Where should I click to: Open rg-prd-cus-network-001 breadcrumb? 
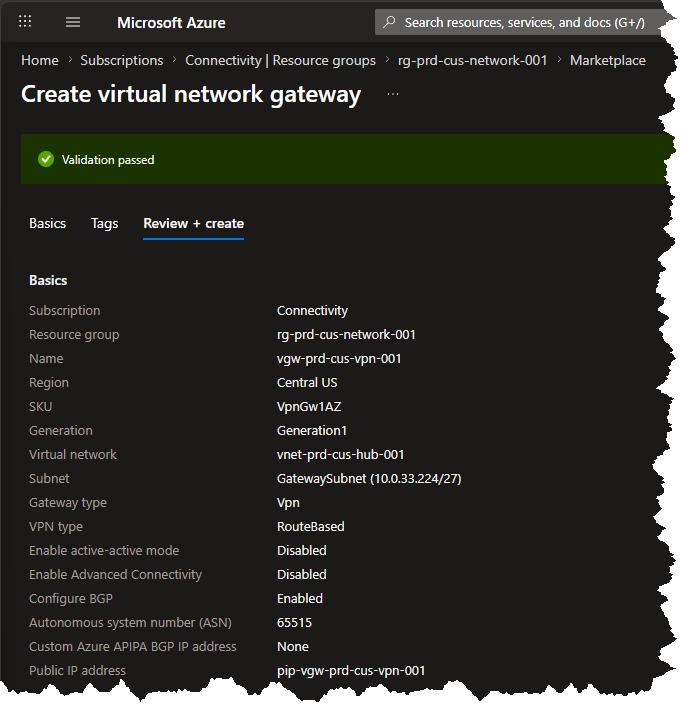472,60
